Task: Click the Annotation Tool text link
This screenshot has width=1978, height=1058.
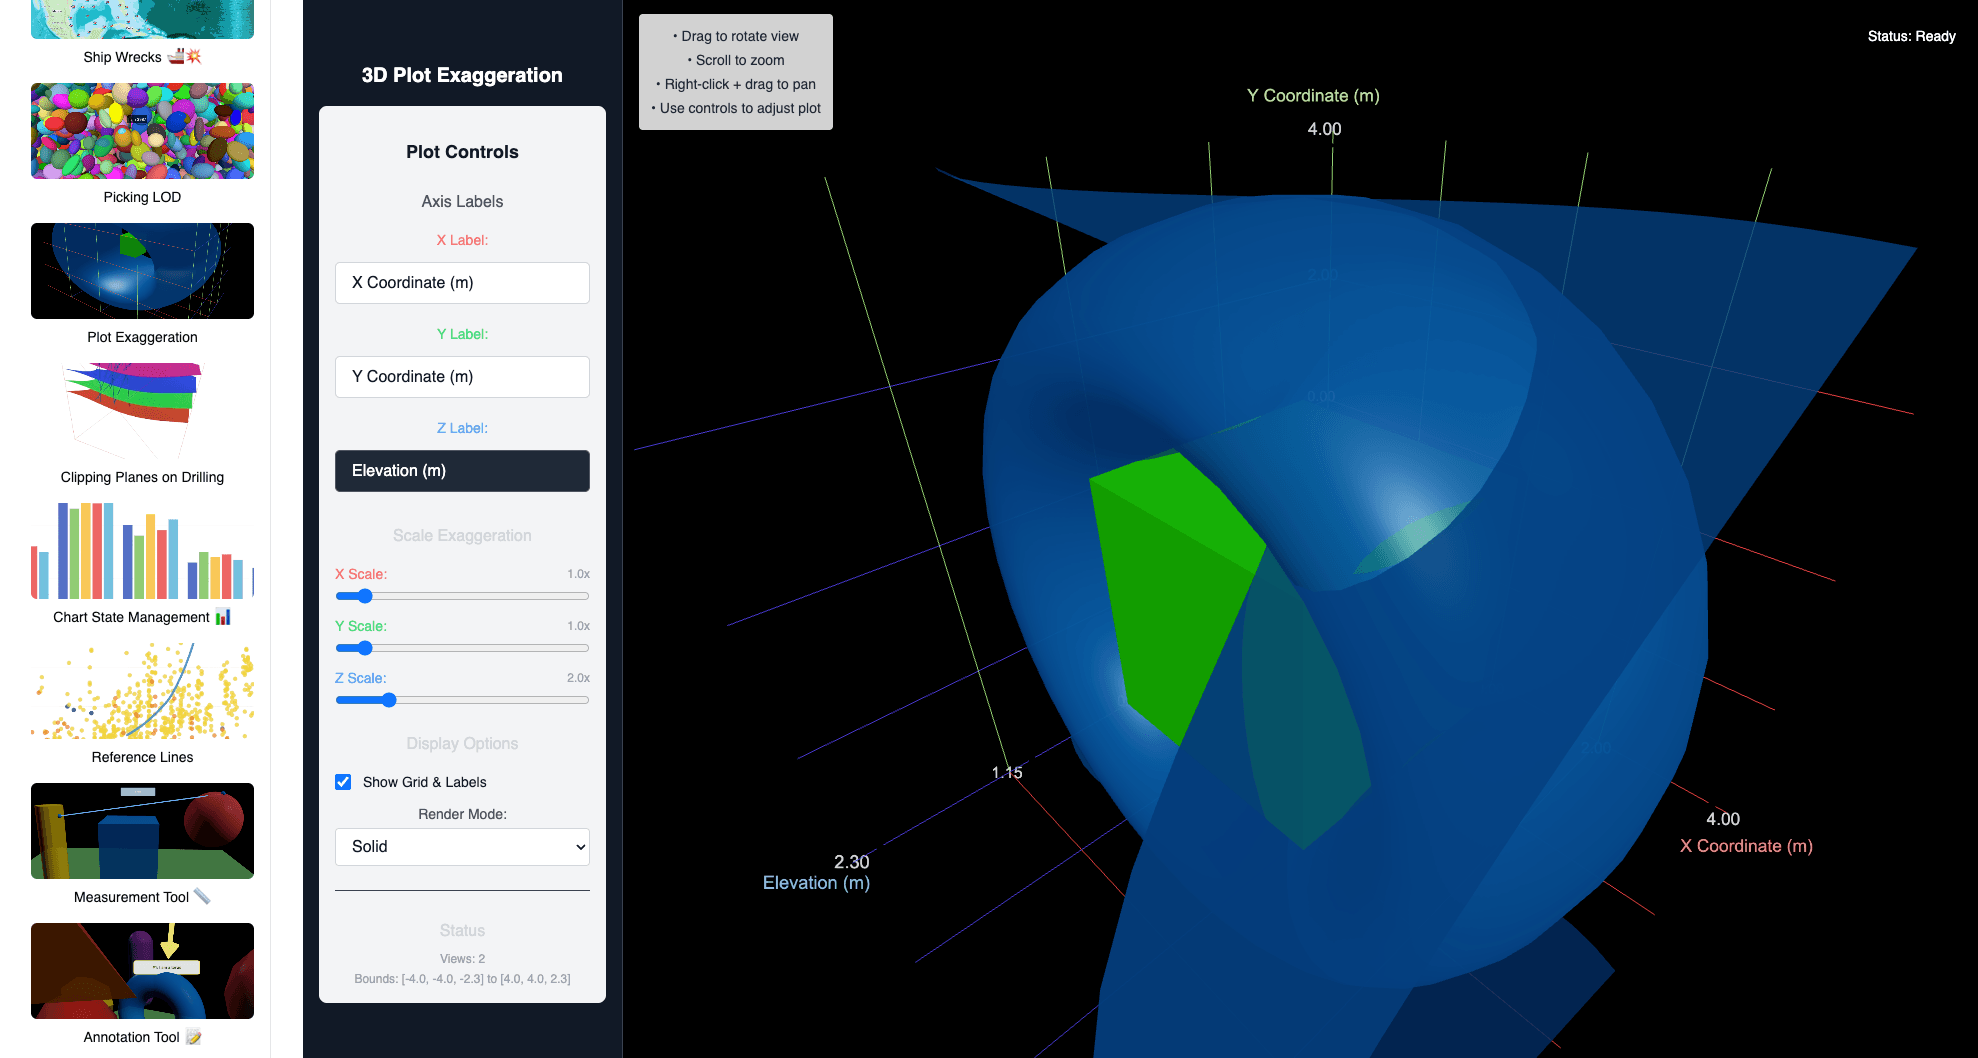Action: coord(131,1037)
